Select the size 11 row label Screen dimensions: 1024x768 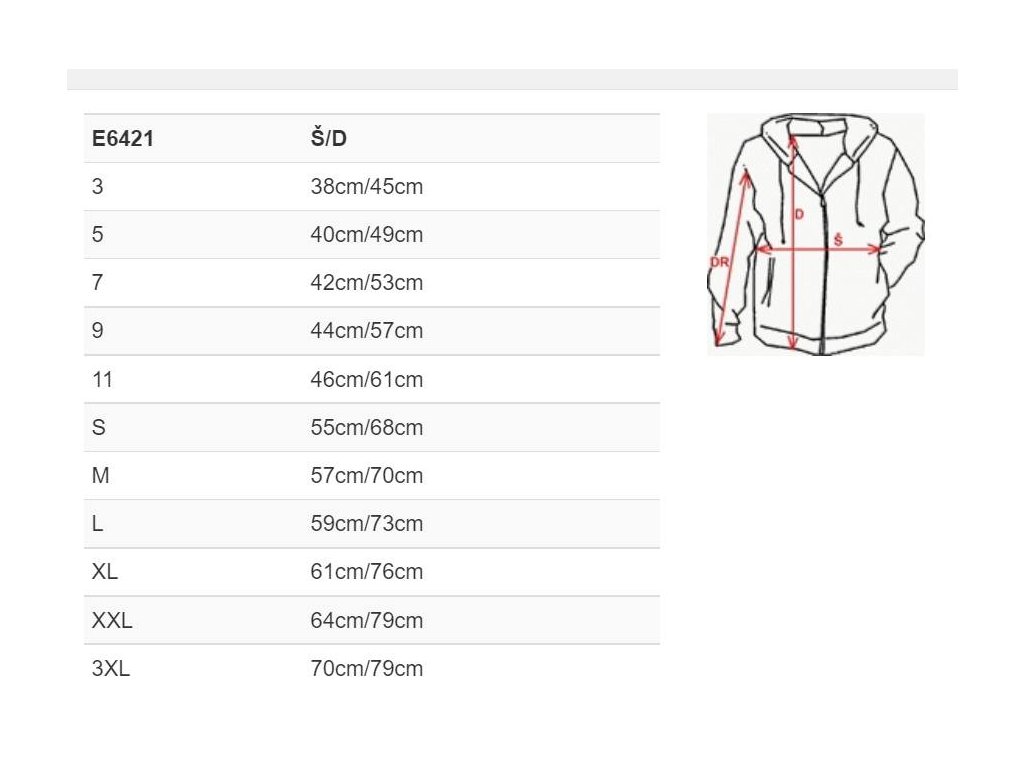click(x=101, y=380)
